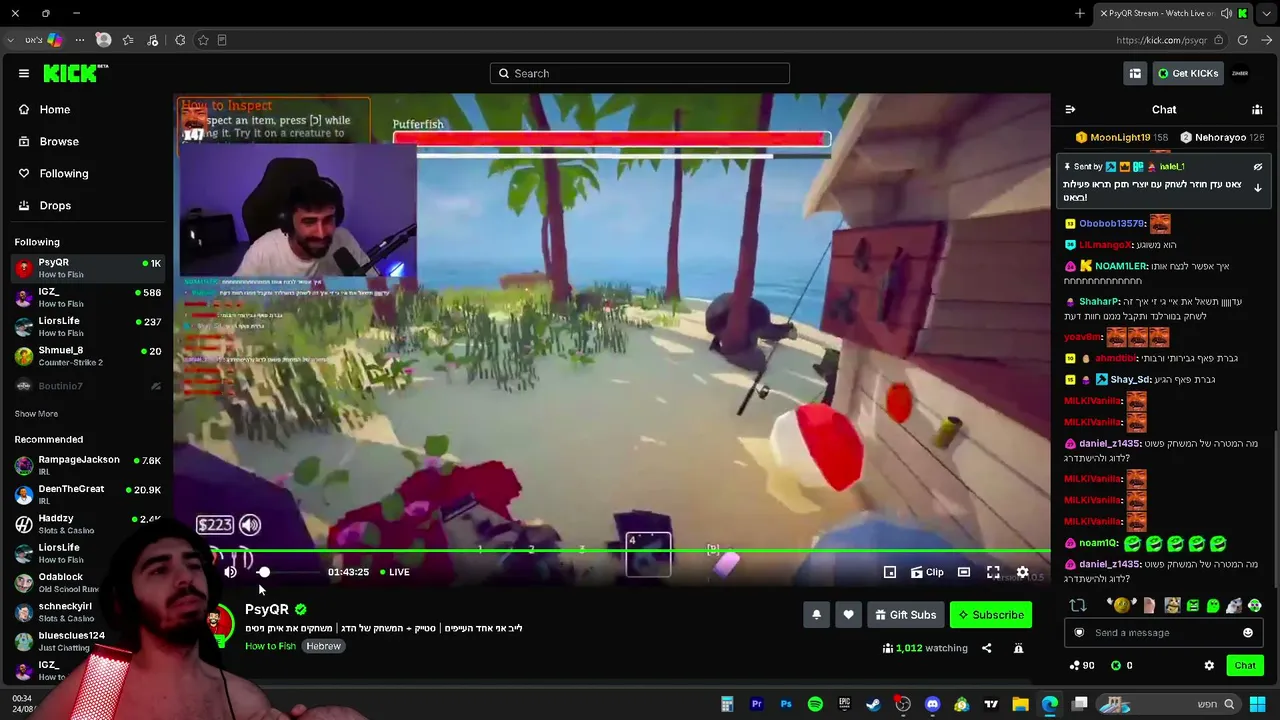Open the How to Fish category link
Screen dimensions: 1280x720
(x=270, y=646)
